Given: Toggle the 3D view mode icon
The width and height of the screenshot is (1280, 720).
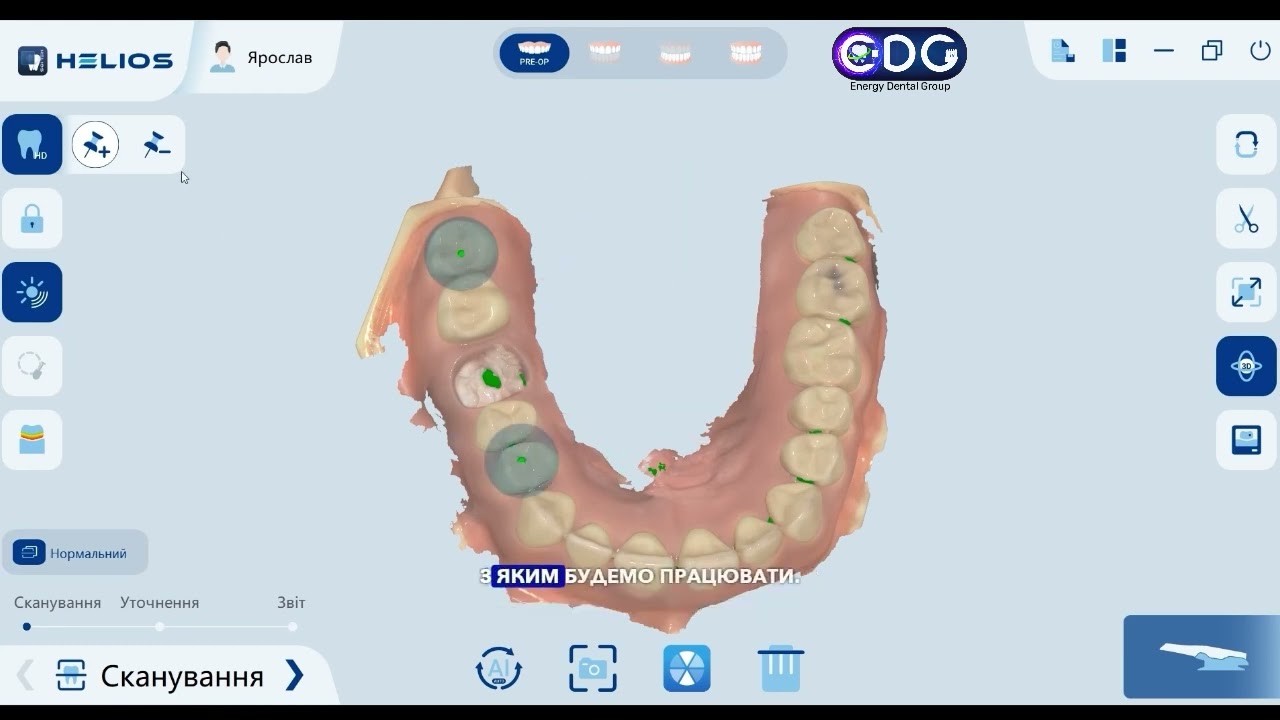Looking at the screenshot, I should (1246, 366).
